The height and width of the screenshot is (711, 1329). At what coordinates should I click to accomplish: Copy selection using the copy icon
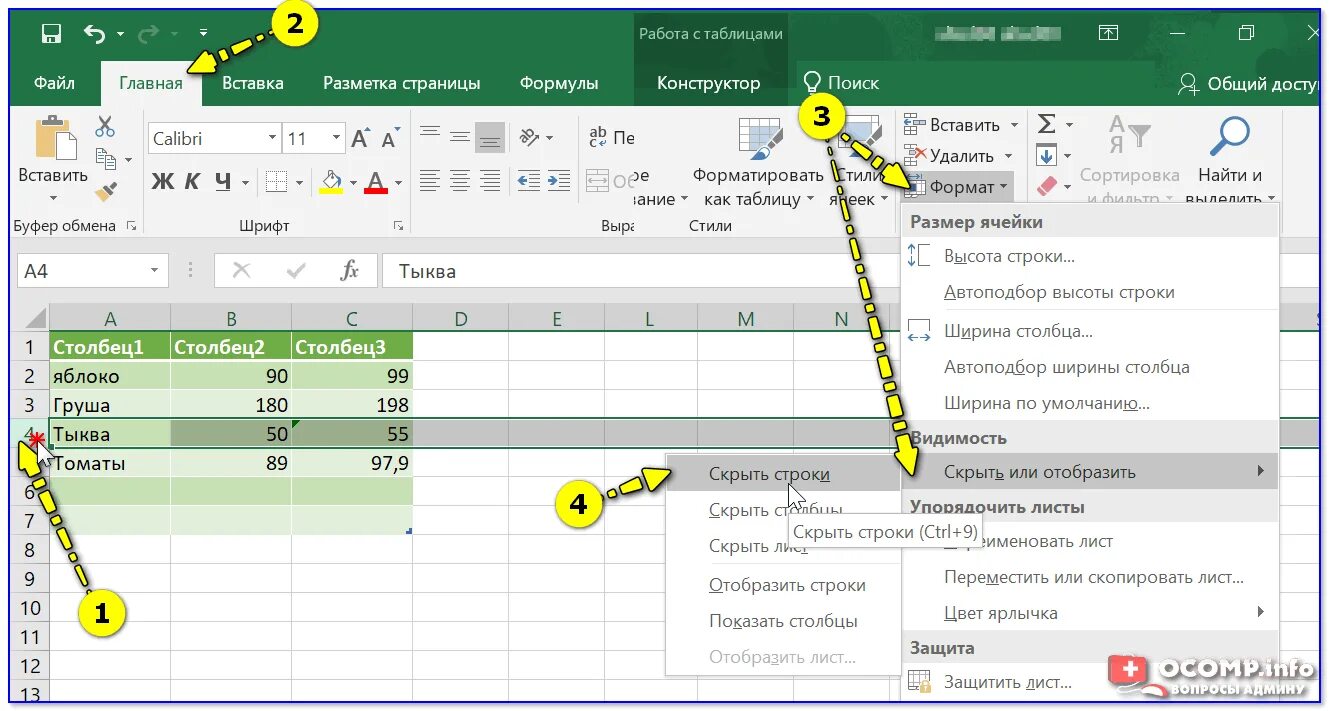point(105,159)
